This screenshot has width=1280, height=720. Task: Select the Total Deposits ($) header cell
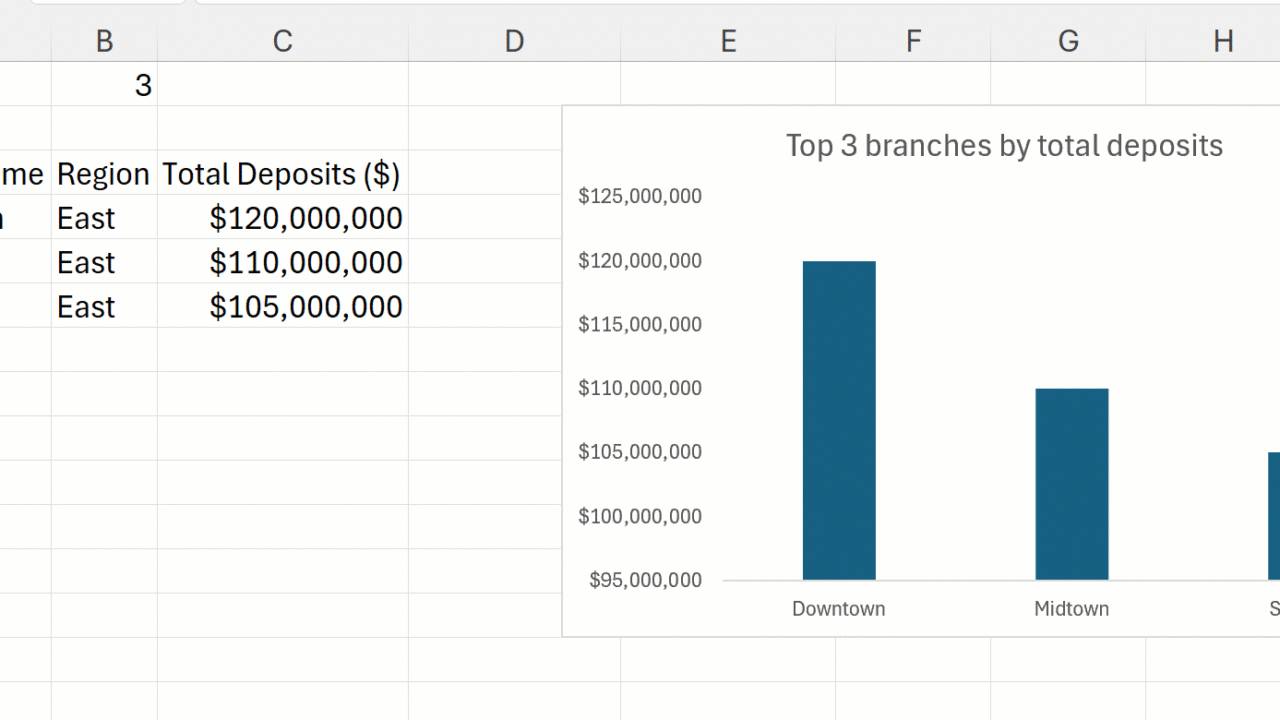(282, 174)
